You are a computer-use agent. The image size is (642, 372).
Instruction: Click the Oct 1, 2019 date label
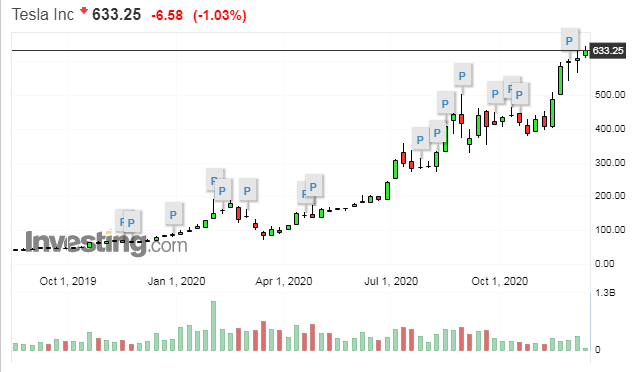click(68, 281)
